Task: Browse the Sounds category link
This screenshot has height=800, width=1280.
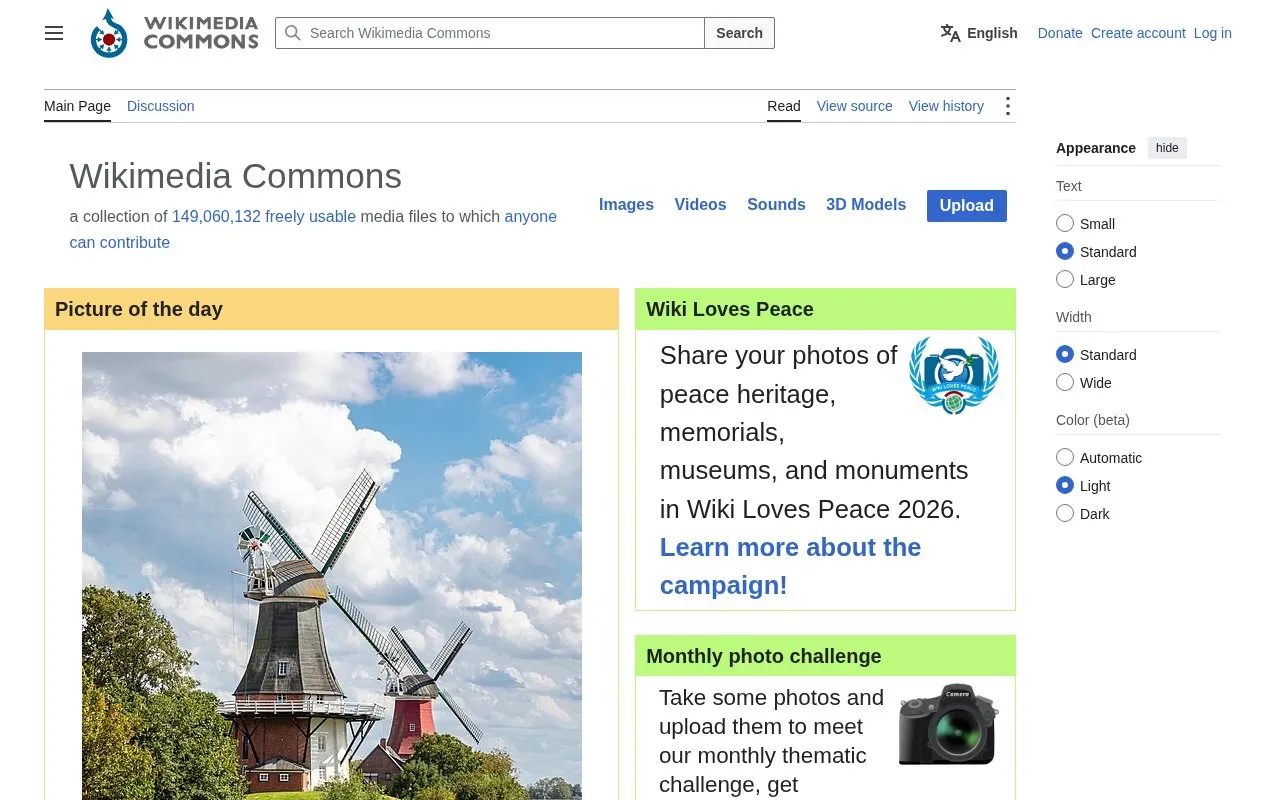Action: (776, 205)
